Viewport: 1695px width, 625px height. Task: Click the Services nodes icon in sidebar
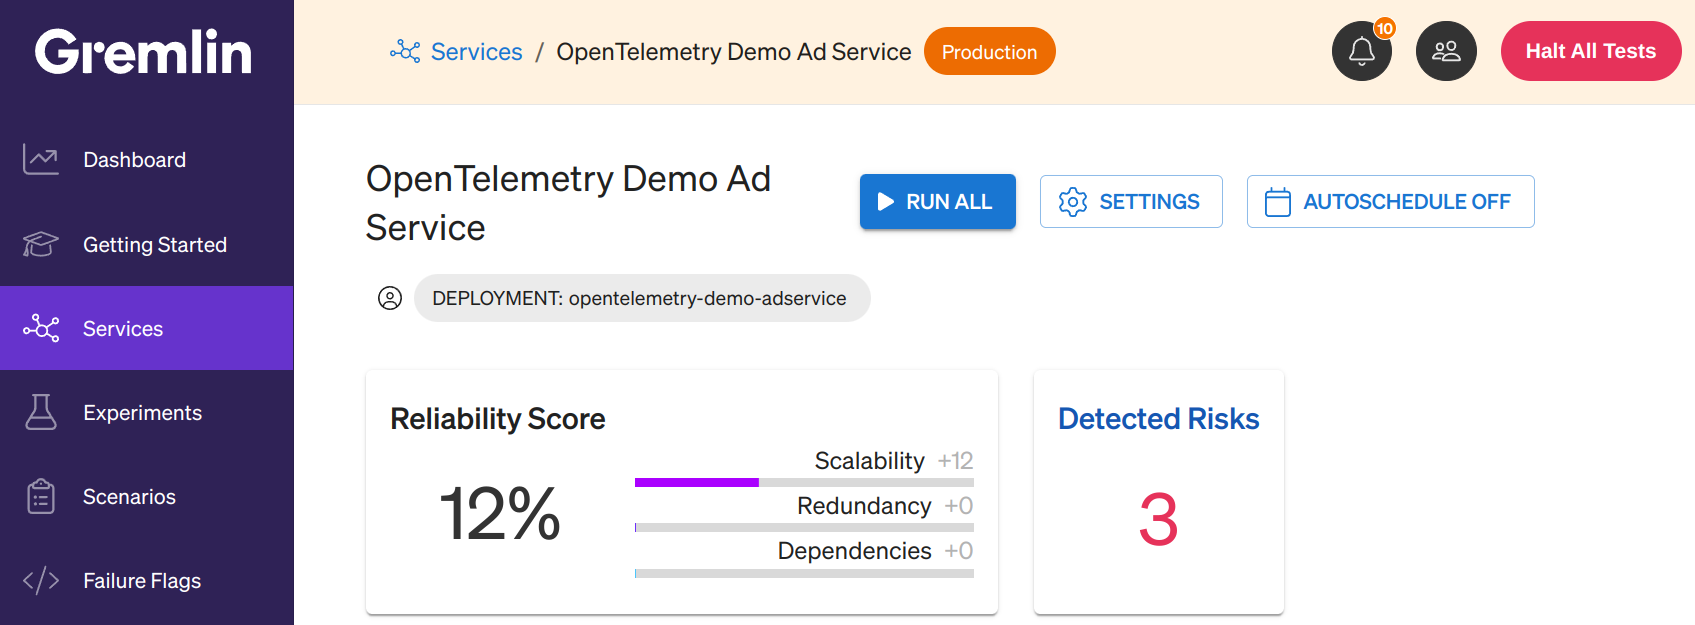click(x=41, y=328)
